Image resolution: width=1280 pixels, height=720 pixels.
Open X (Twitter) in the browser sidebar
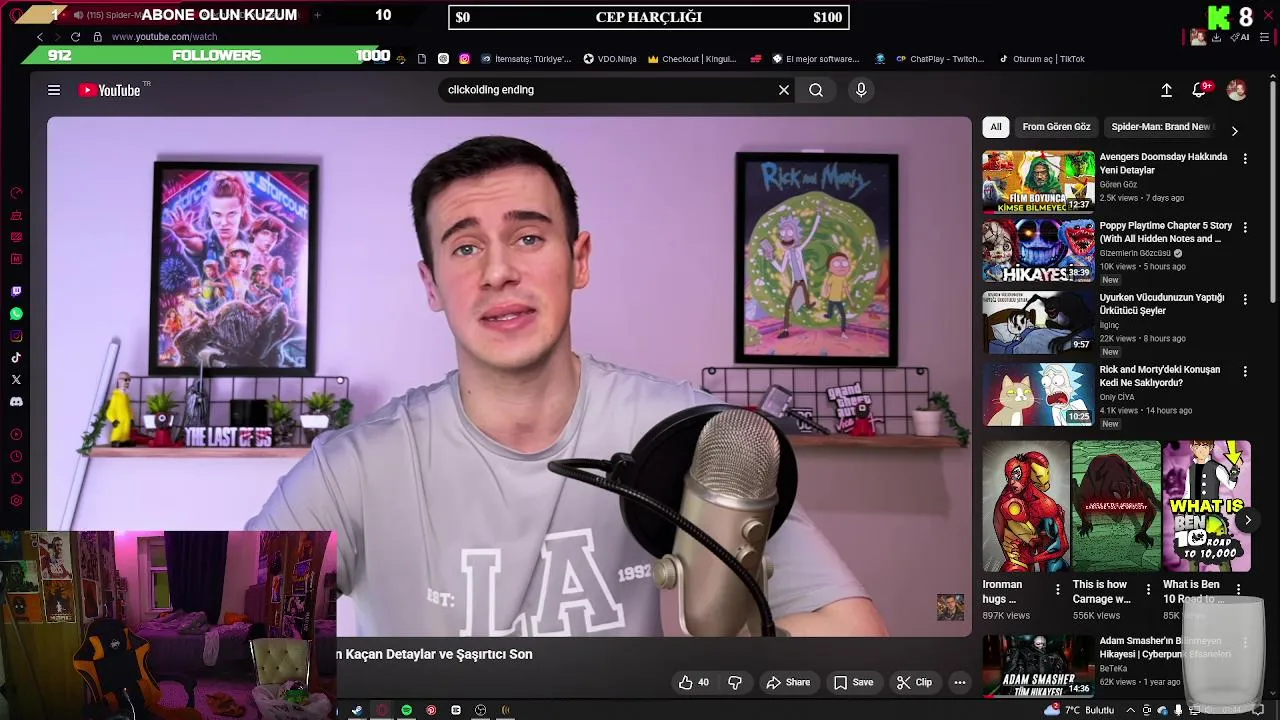[16, 380]
